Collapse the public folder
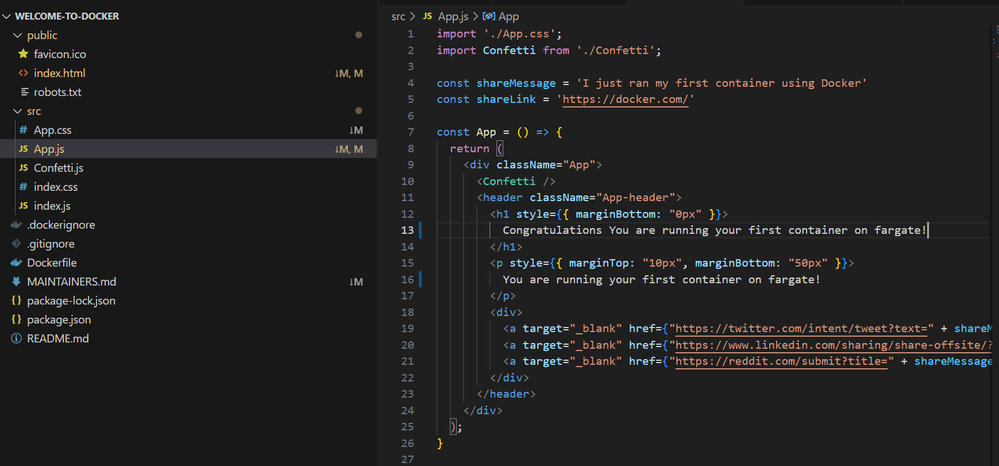The image size is (999, 466). [x=16, y=35]
